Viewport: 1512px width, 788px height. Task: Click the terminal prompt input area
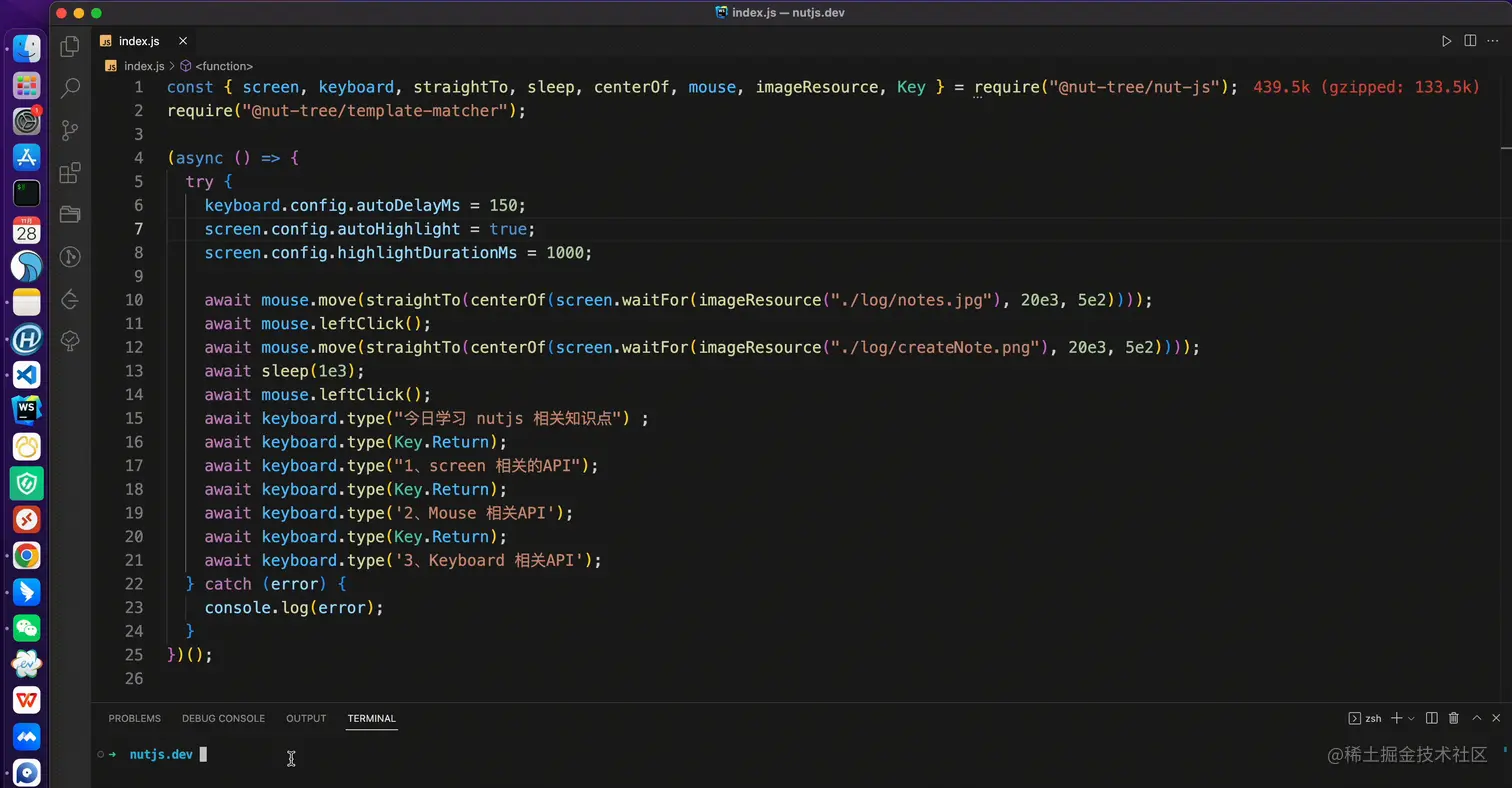click(203, 754)
